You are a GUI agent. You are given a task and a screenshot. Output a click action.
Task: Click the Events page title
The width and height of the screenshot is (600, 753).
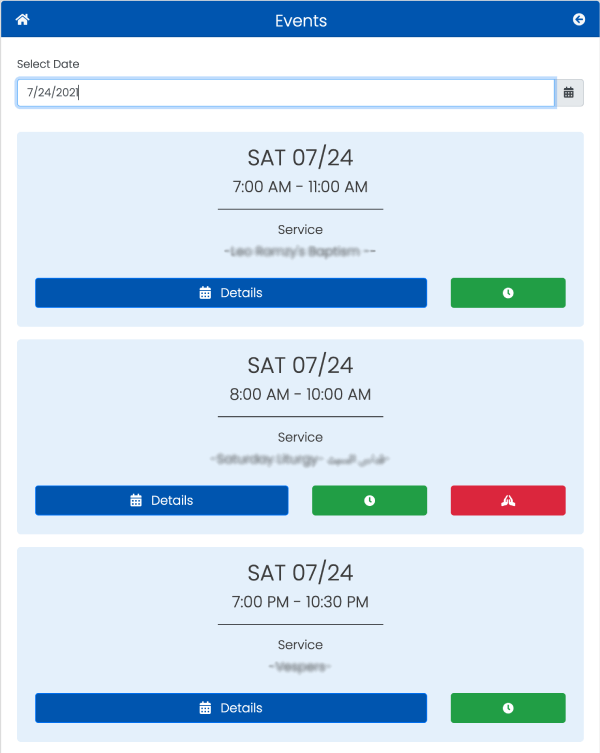(301, 21)
